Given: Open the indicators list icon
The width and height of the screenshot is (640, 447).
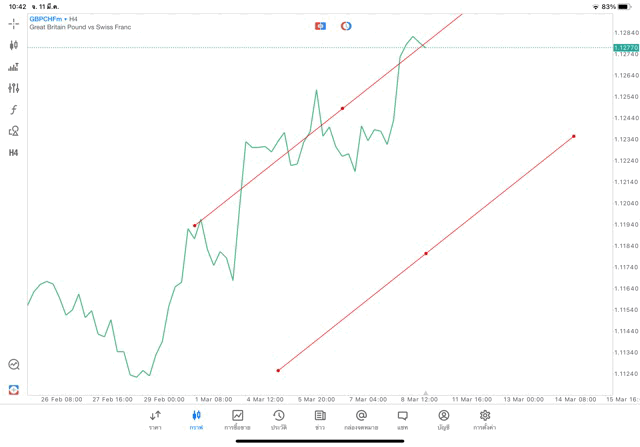Looking at the screenshot, I should [14, 67].
